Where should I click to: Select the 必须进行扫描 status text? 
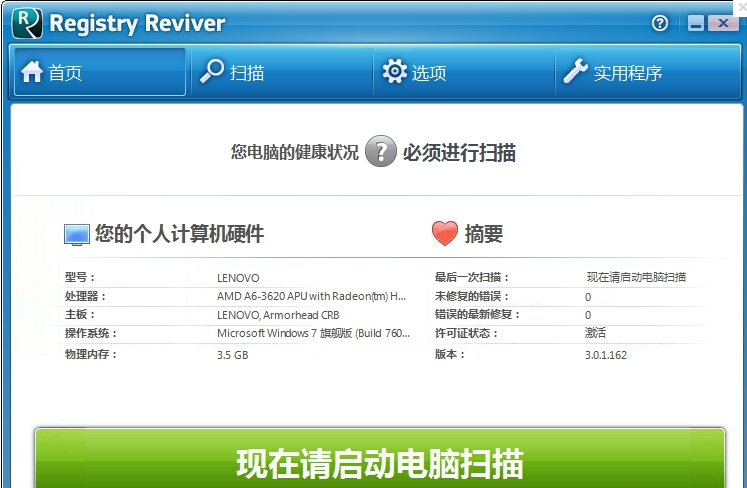(459, 153)
